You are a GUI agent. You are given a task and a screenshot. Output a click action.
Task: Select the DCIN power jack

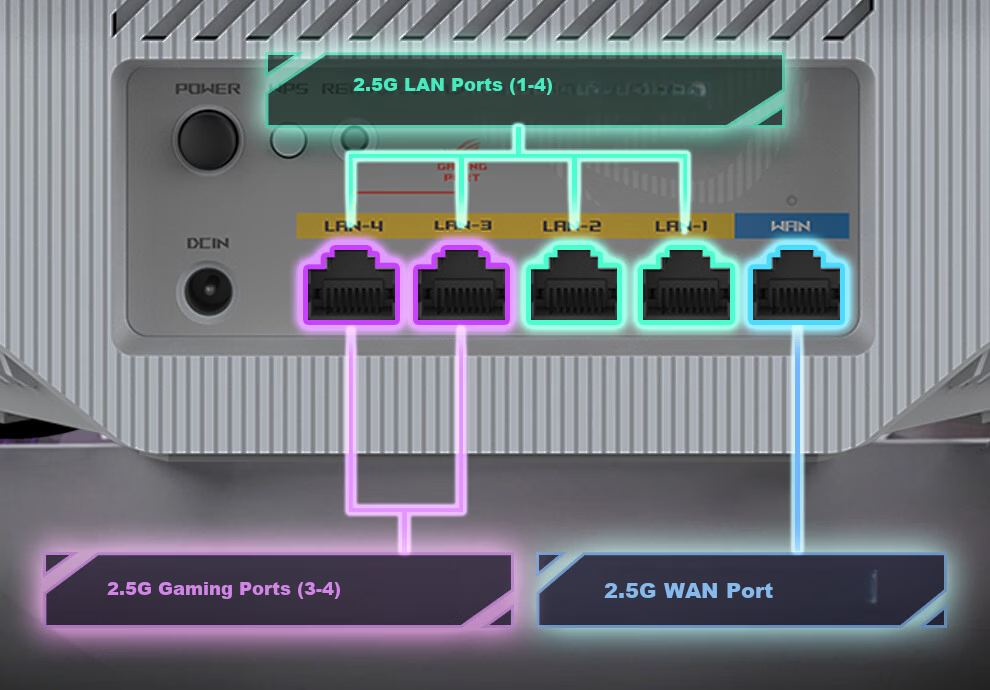point(208,291)
